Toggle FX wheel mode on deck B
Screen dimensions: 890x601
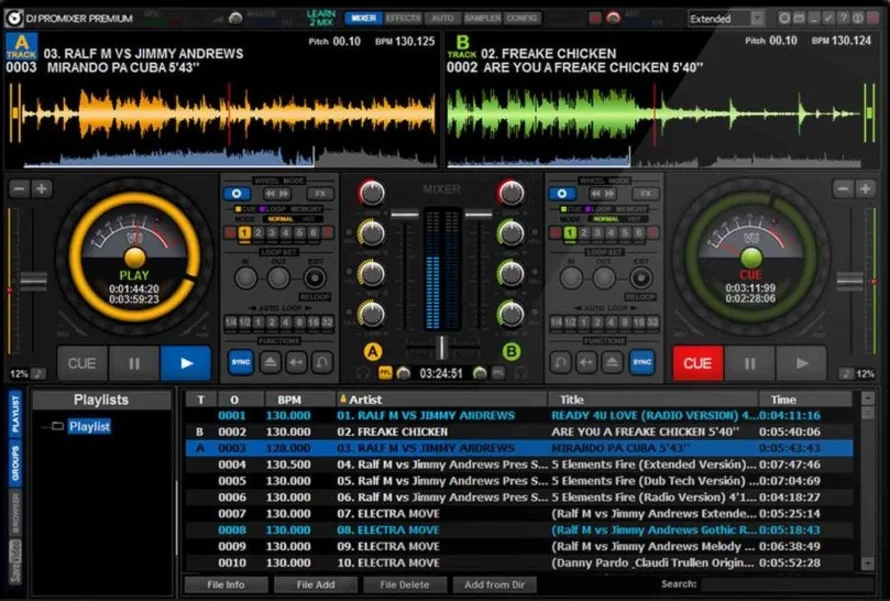coord(645,194)
